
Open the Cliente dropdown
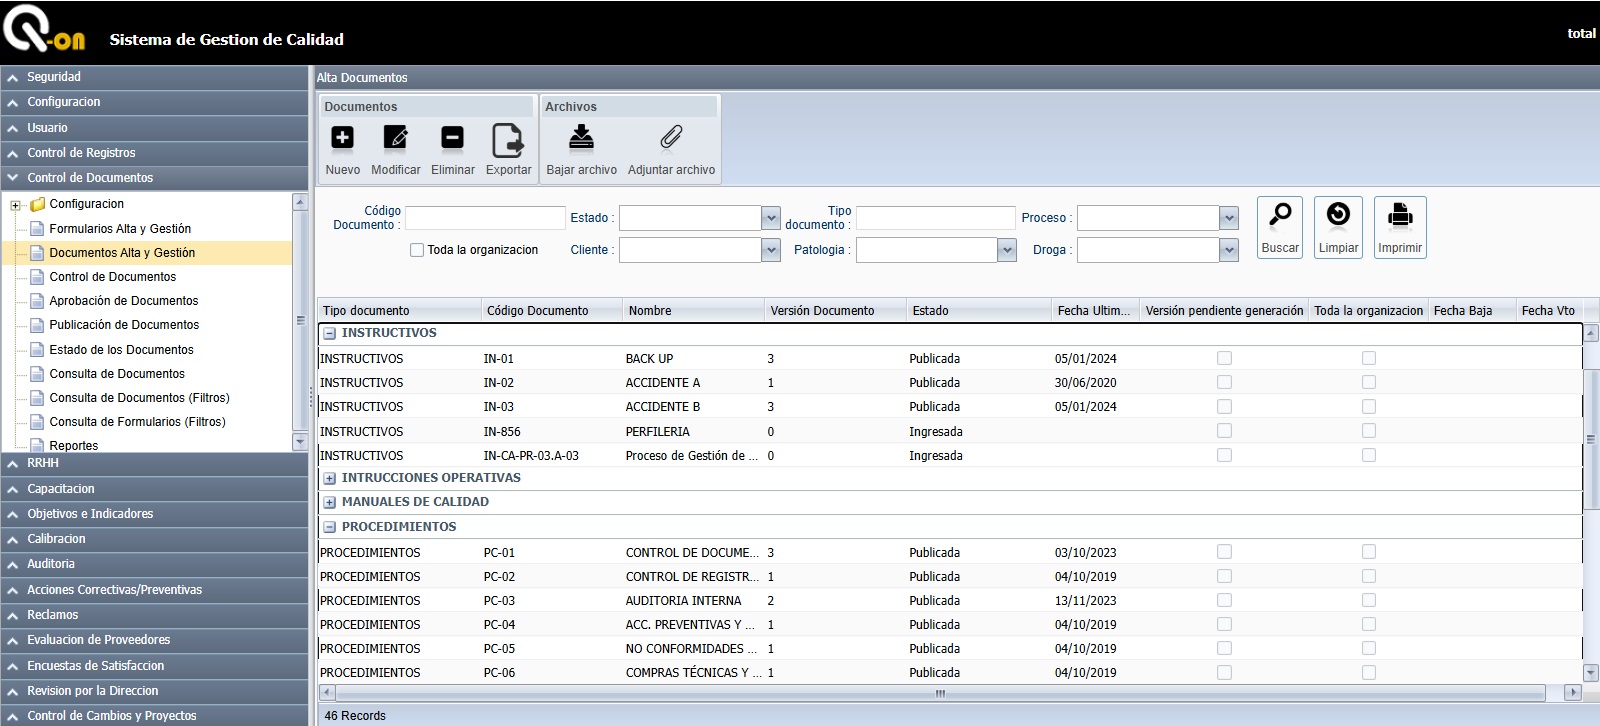point(770,250)
